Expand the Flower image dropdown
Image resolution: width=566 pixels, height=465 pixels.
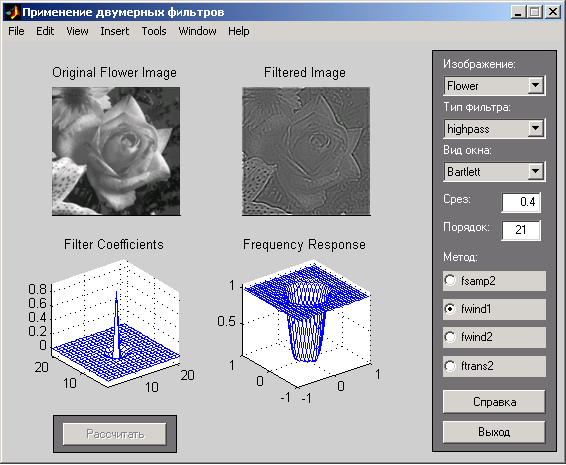[x=536, y=86]
